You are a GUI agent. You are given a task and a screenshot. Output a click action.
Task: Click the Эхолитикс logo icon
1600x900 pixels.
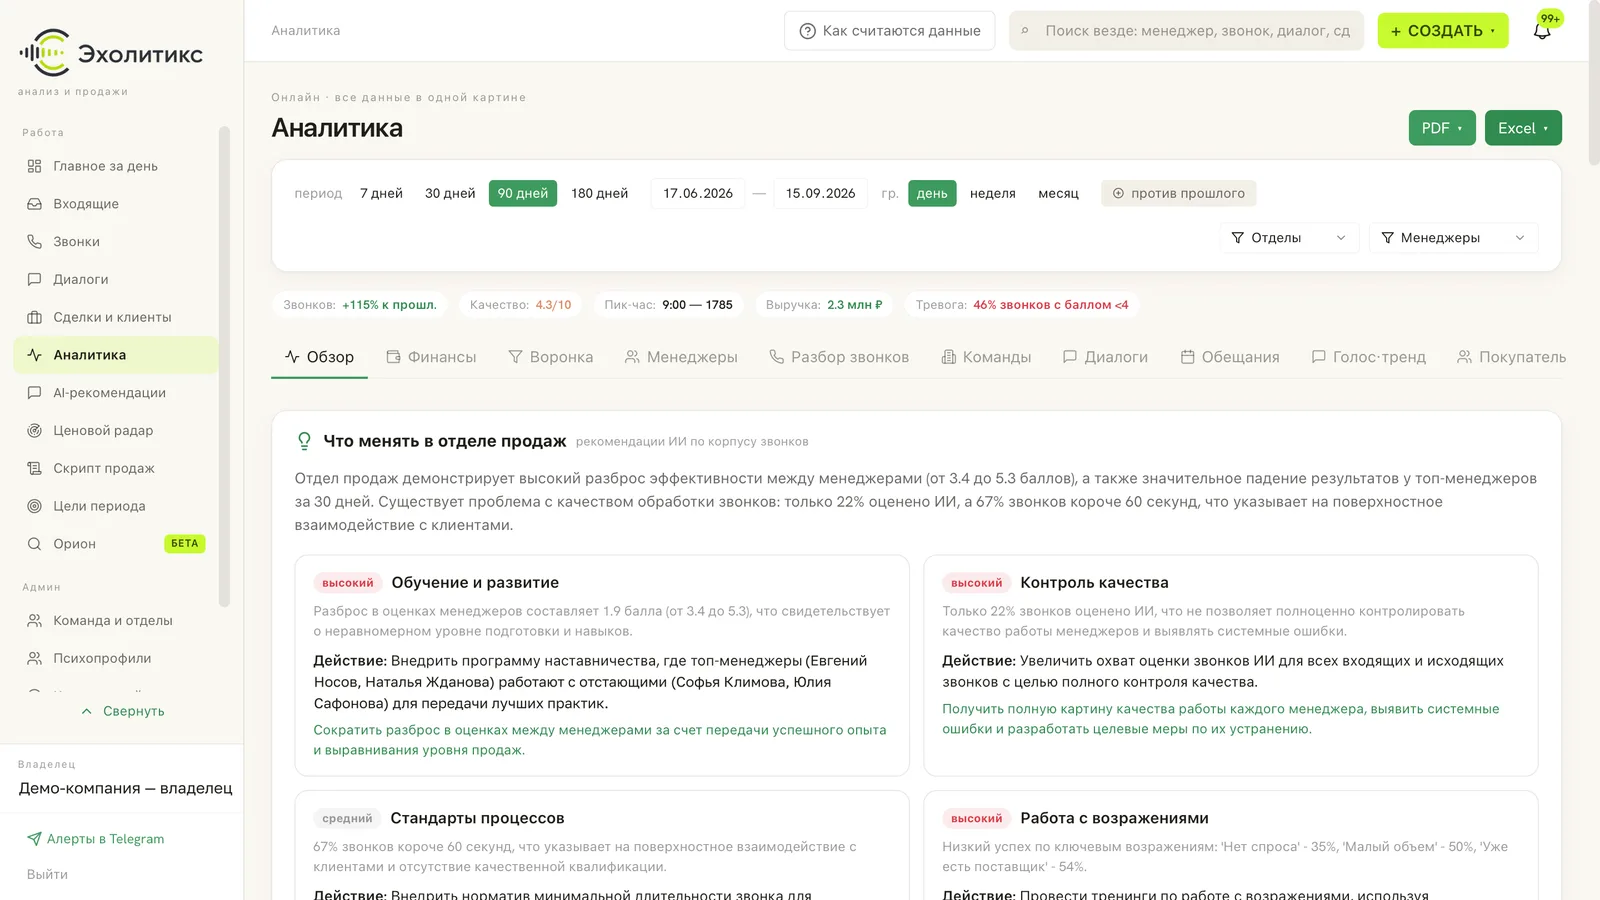pyautogui.click(x=44, y=53)
